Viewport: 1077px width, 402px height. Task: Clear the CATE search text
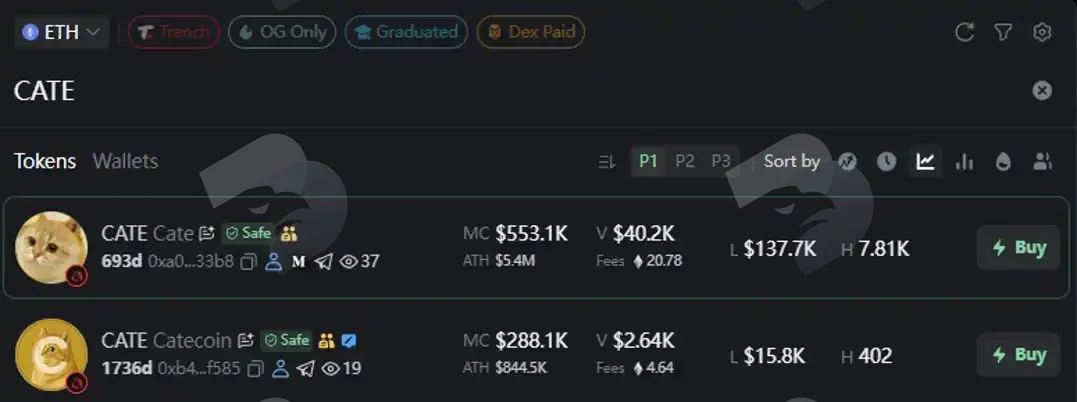pos(1042,91)
